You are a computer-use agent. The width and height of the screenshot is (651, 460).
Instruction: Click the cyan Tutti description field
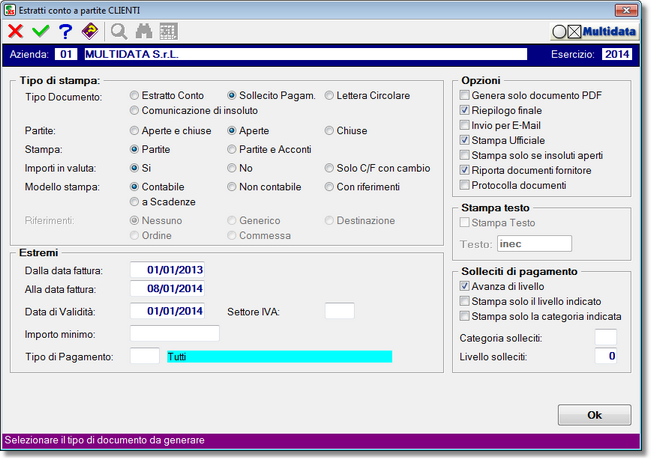279,356
